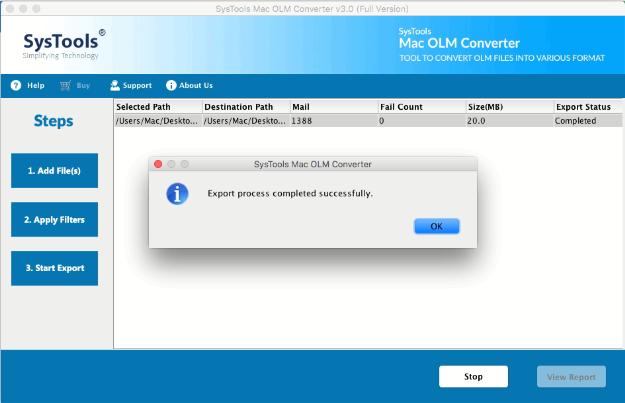Click the Export Status column header

[588, 107]
